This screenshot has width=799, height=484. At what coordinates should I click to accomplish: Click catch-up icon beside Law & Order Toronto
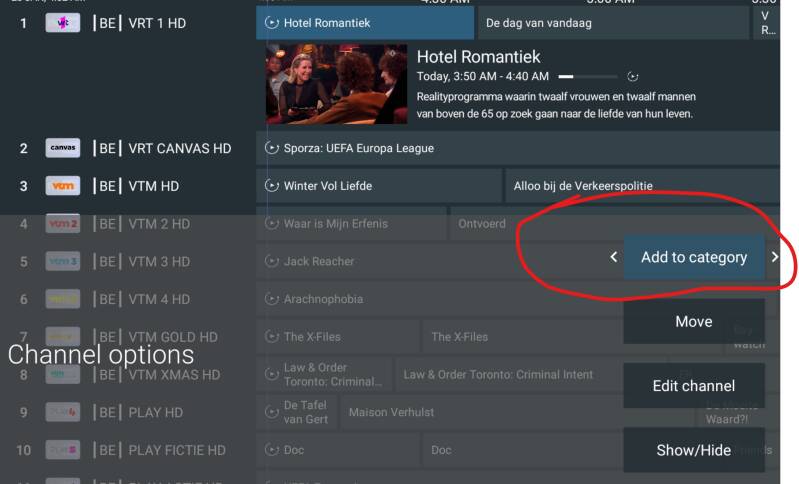pyautogui.click(x=272, y=374)
